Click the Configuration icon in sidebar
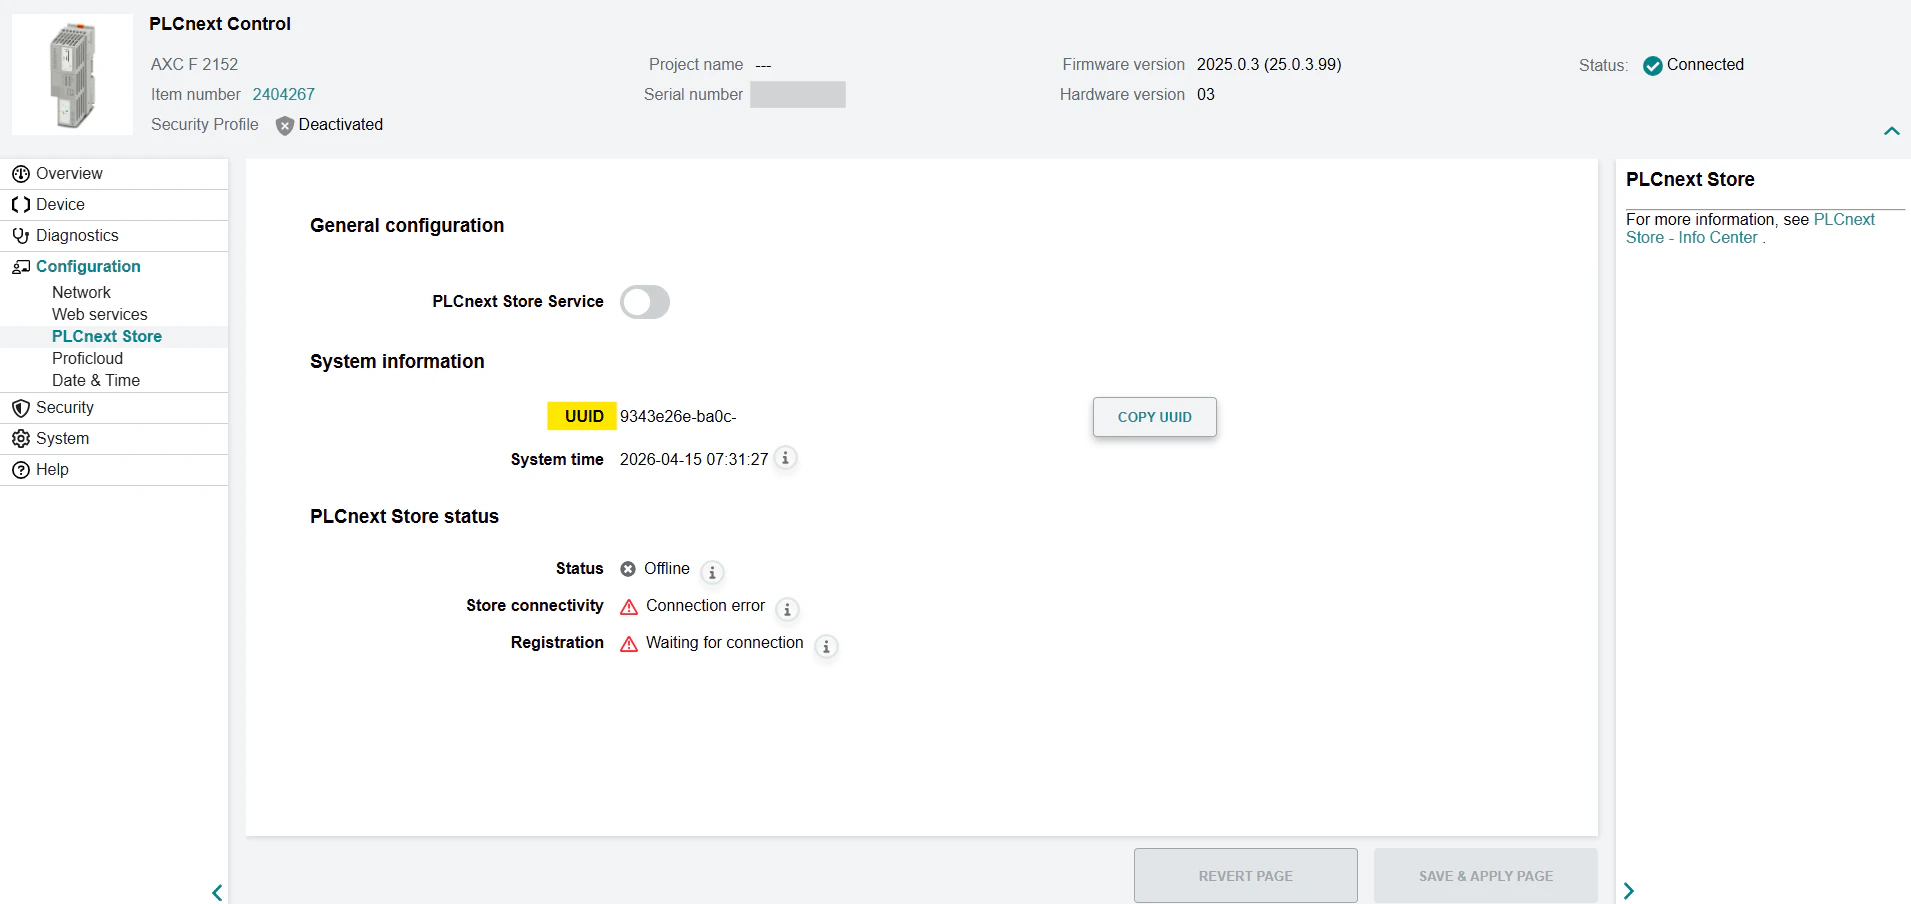Screen dimensions: 1911x904 (x=20, y=267)
